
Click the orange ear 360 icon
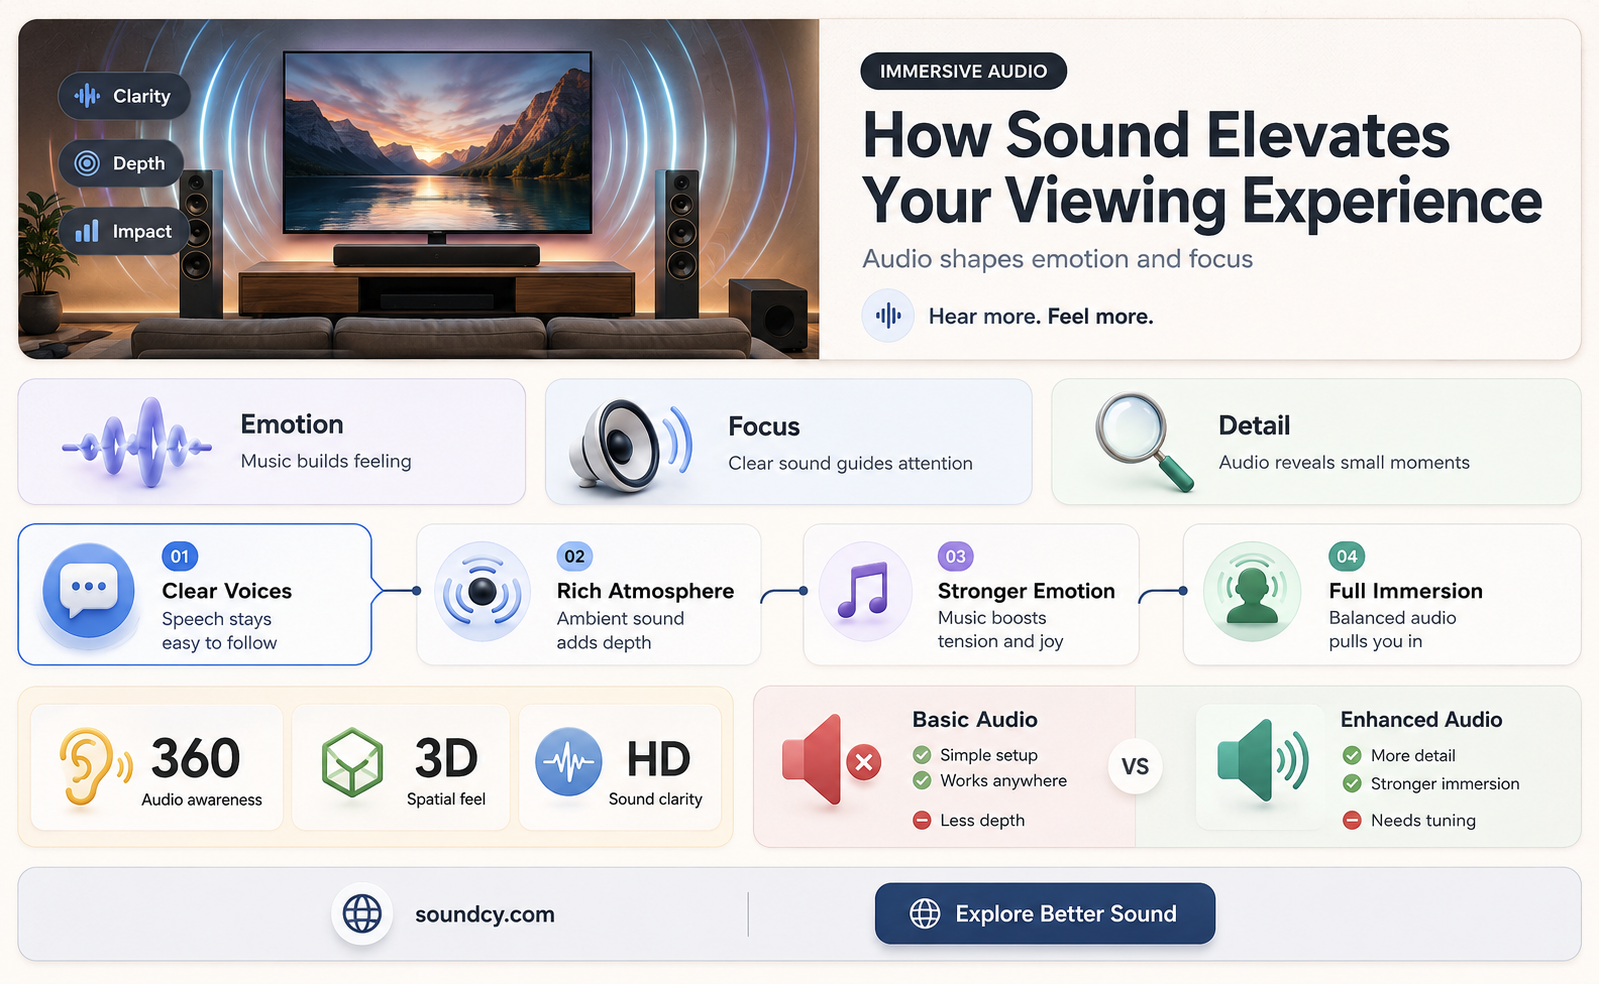tap(94, 766)
